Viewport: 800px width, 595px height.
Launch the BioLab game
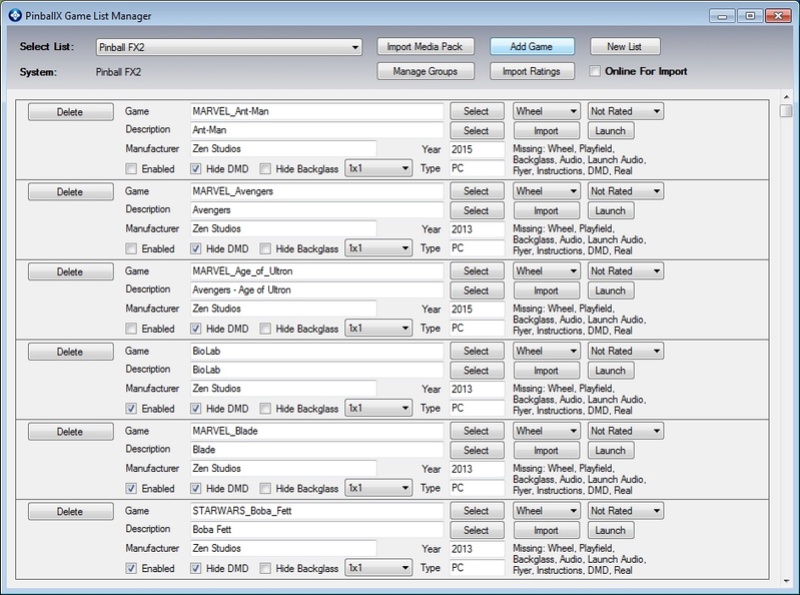[x=611, y=370]
